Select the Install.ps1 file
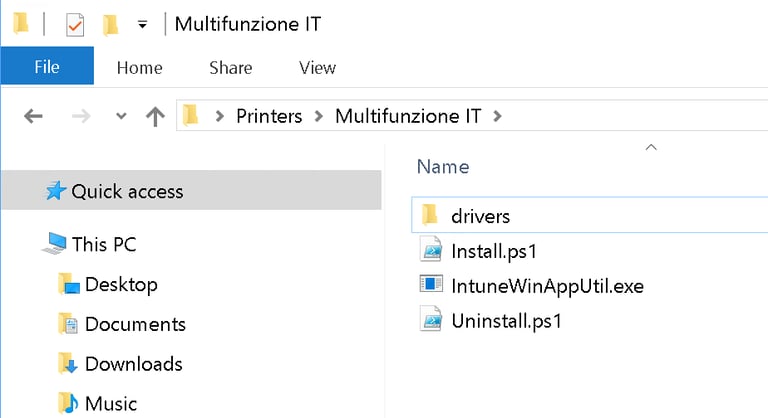Screen dimensions: 768x418 [x=494, y=251]
